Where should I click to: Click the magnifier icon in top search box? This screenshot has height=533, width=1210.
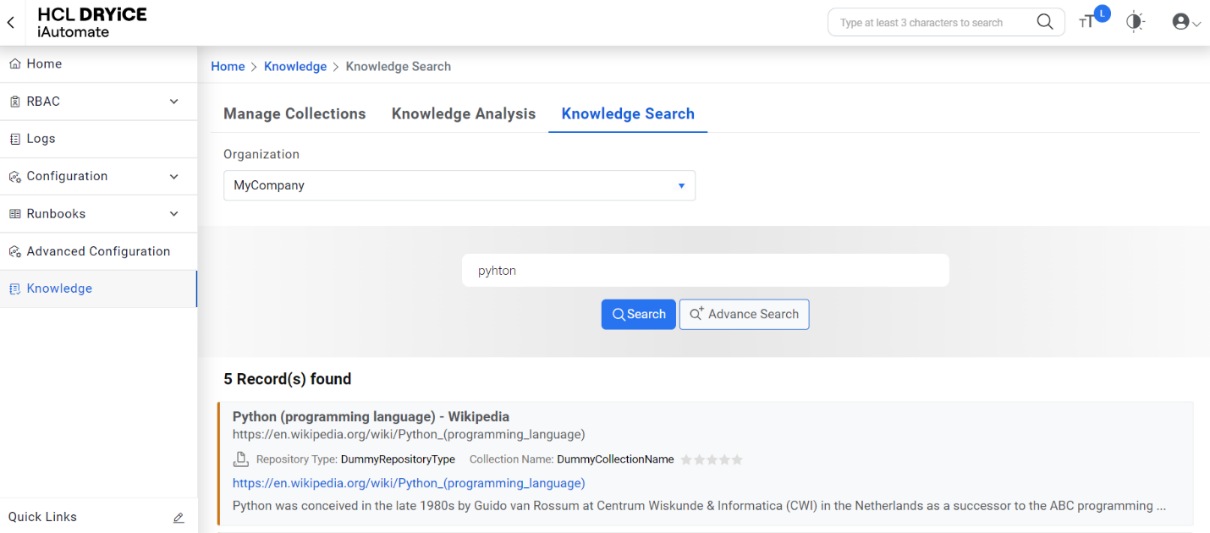click(x=1045, y=22)
